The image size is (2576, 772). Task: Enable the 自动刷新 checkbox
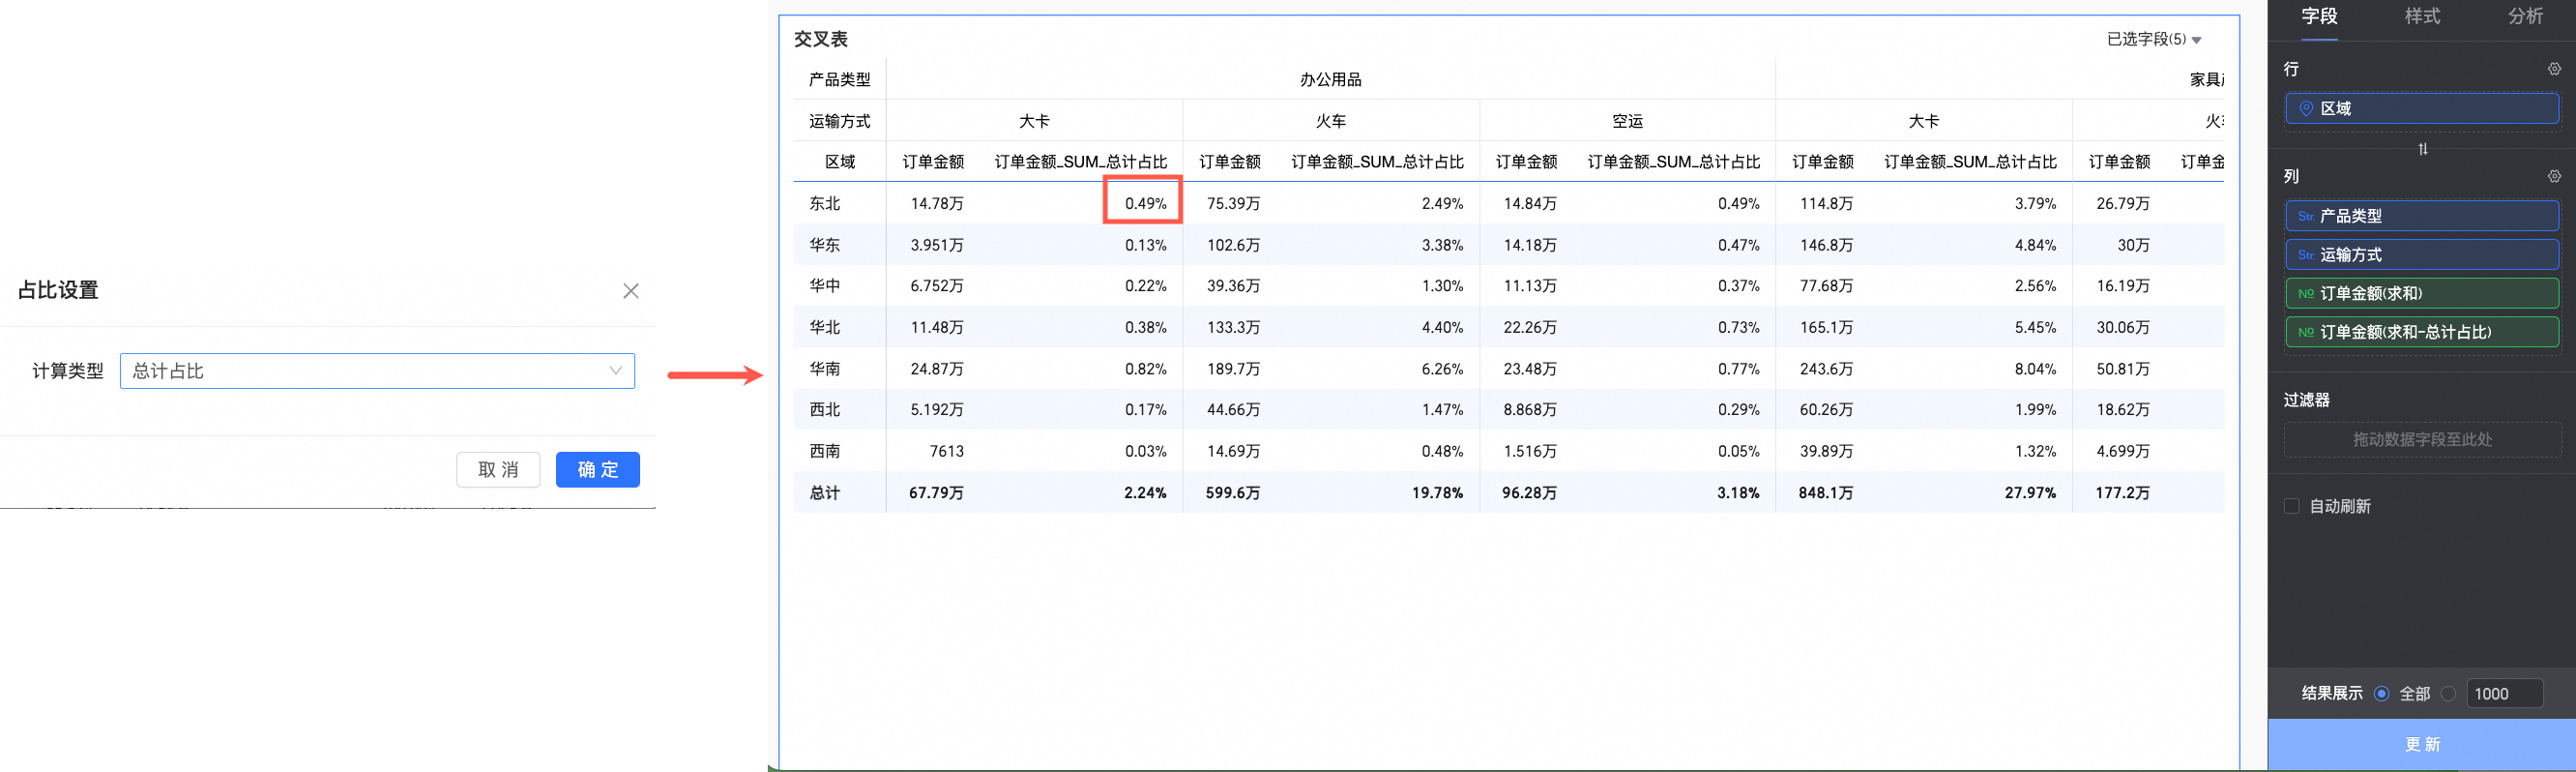pos(2291,506)
